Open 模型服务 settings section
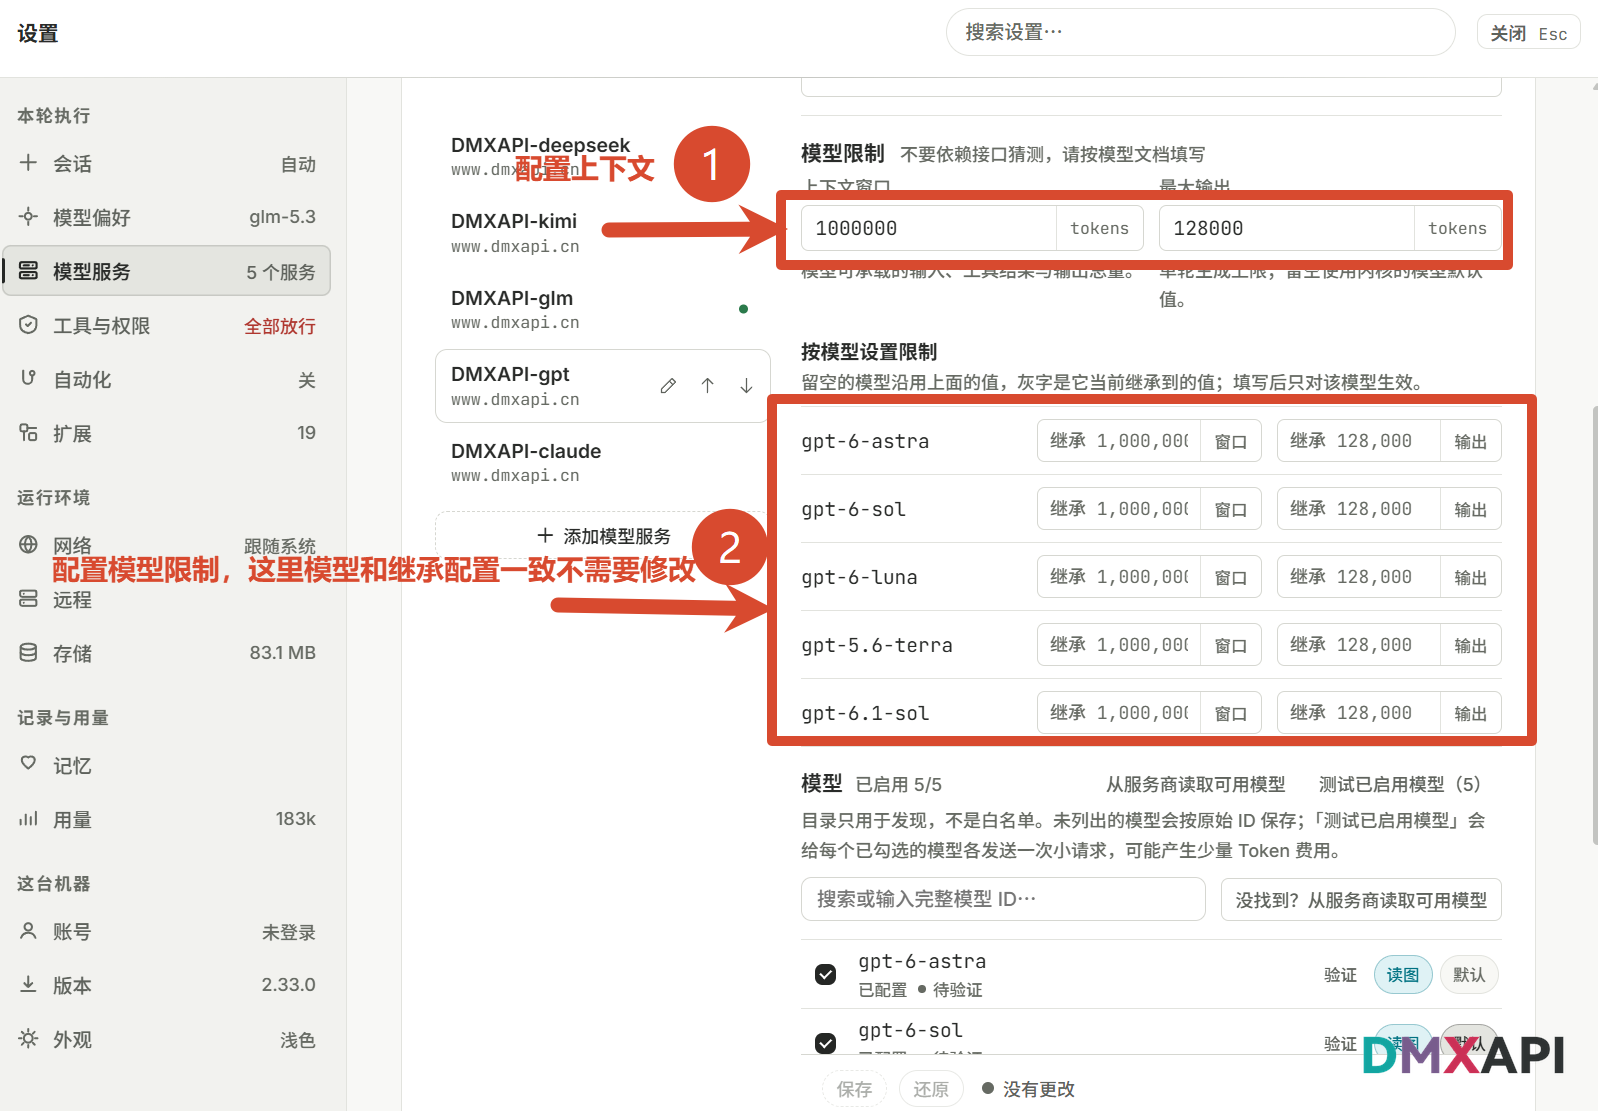Screen dimensions: 1598x1111 [x=167, y=271]
